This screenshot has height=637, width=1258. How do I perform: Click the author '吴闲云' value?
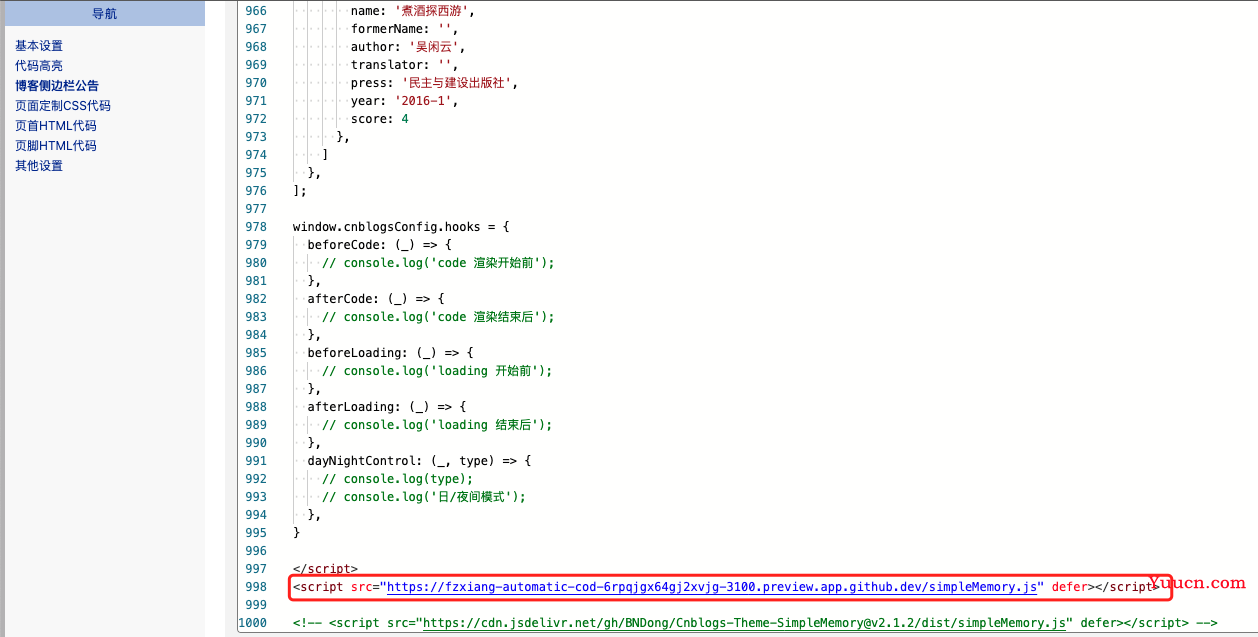[x=433, y=47]
